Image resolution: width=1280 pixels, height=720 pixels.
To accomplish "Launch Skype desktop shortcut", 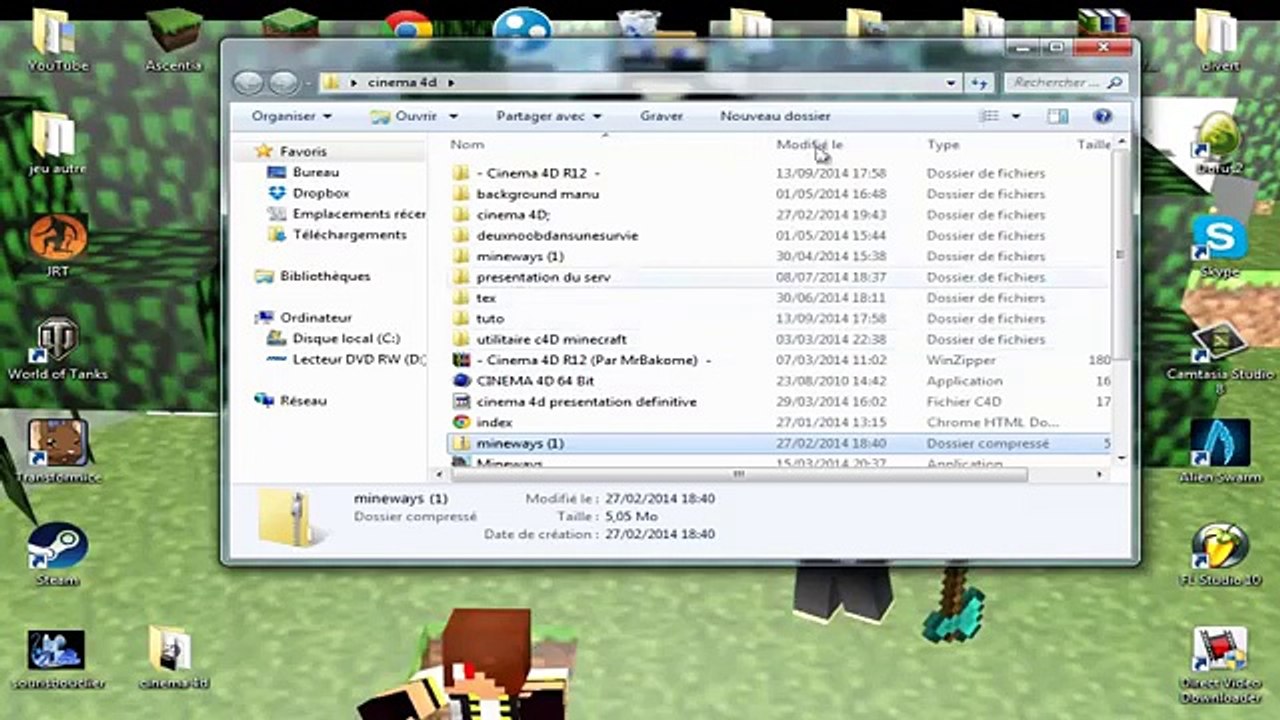I will coord(1219,247).
